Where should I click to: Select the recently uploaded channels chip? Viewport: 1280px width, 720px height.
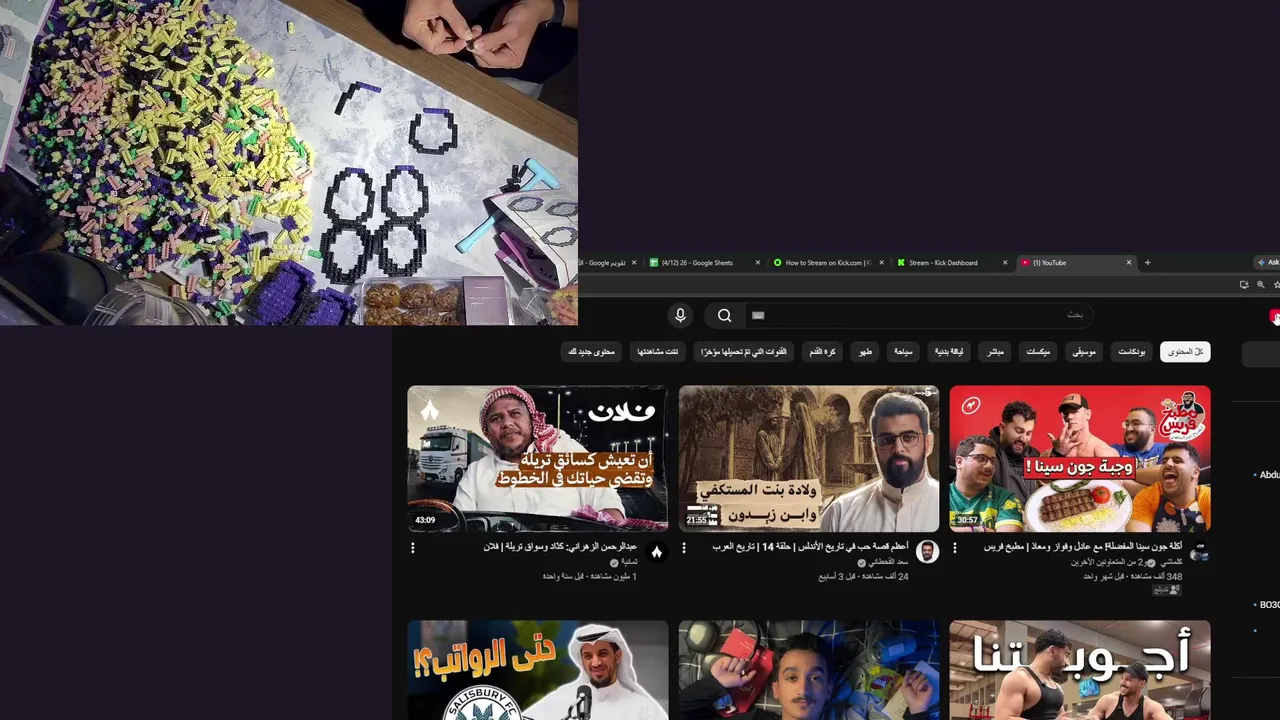click(743, 352)
